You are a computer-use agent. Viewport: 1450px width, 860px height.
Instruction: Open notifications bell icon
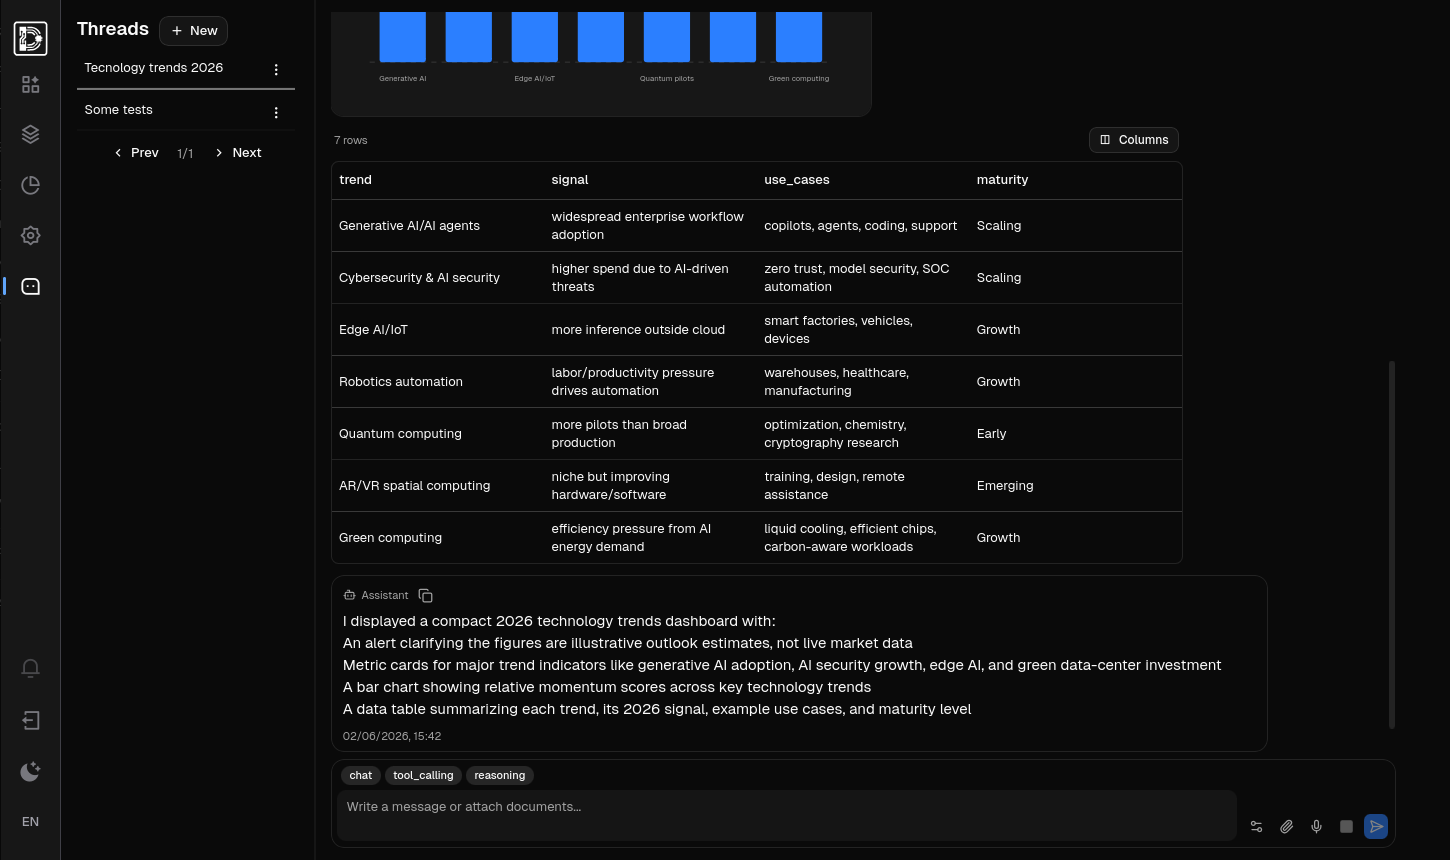[30, 668]
